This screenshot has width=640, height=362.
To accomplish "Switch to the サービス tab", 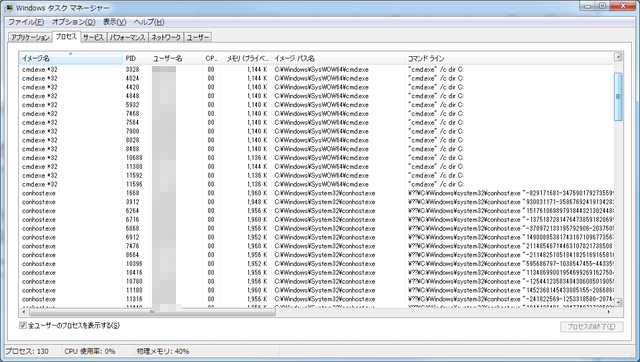I will pyautogui.click(x=93, y=37).
